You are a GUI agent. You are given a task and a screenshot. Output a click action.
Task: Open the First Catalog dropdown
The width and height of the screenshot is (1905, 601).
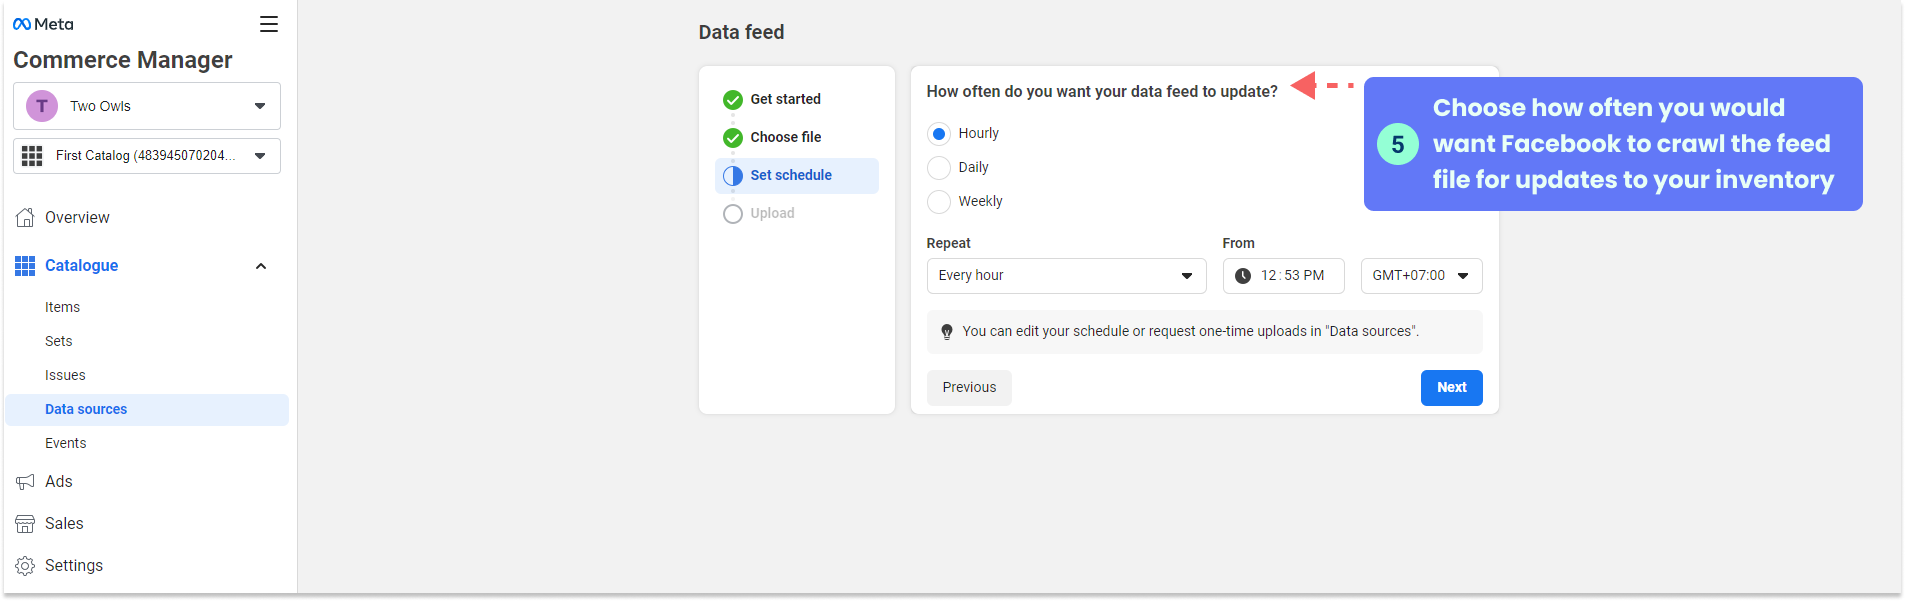[x=147, y=156]
